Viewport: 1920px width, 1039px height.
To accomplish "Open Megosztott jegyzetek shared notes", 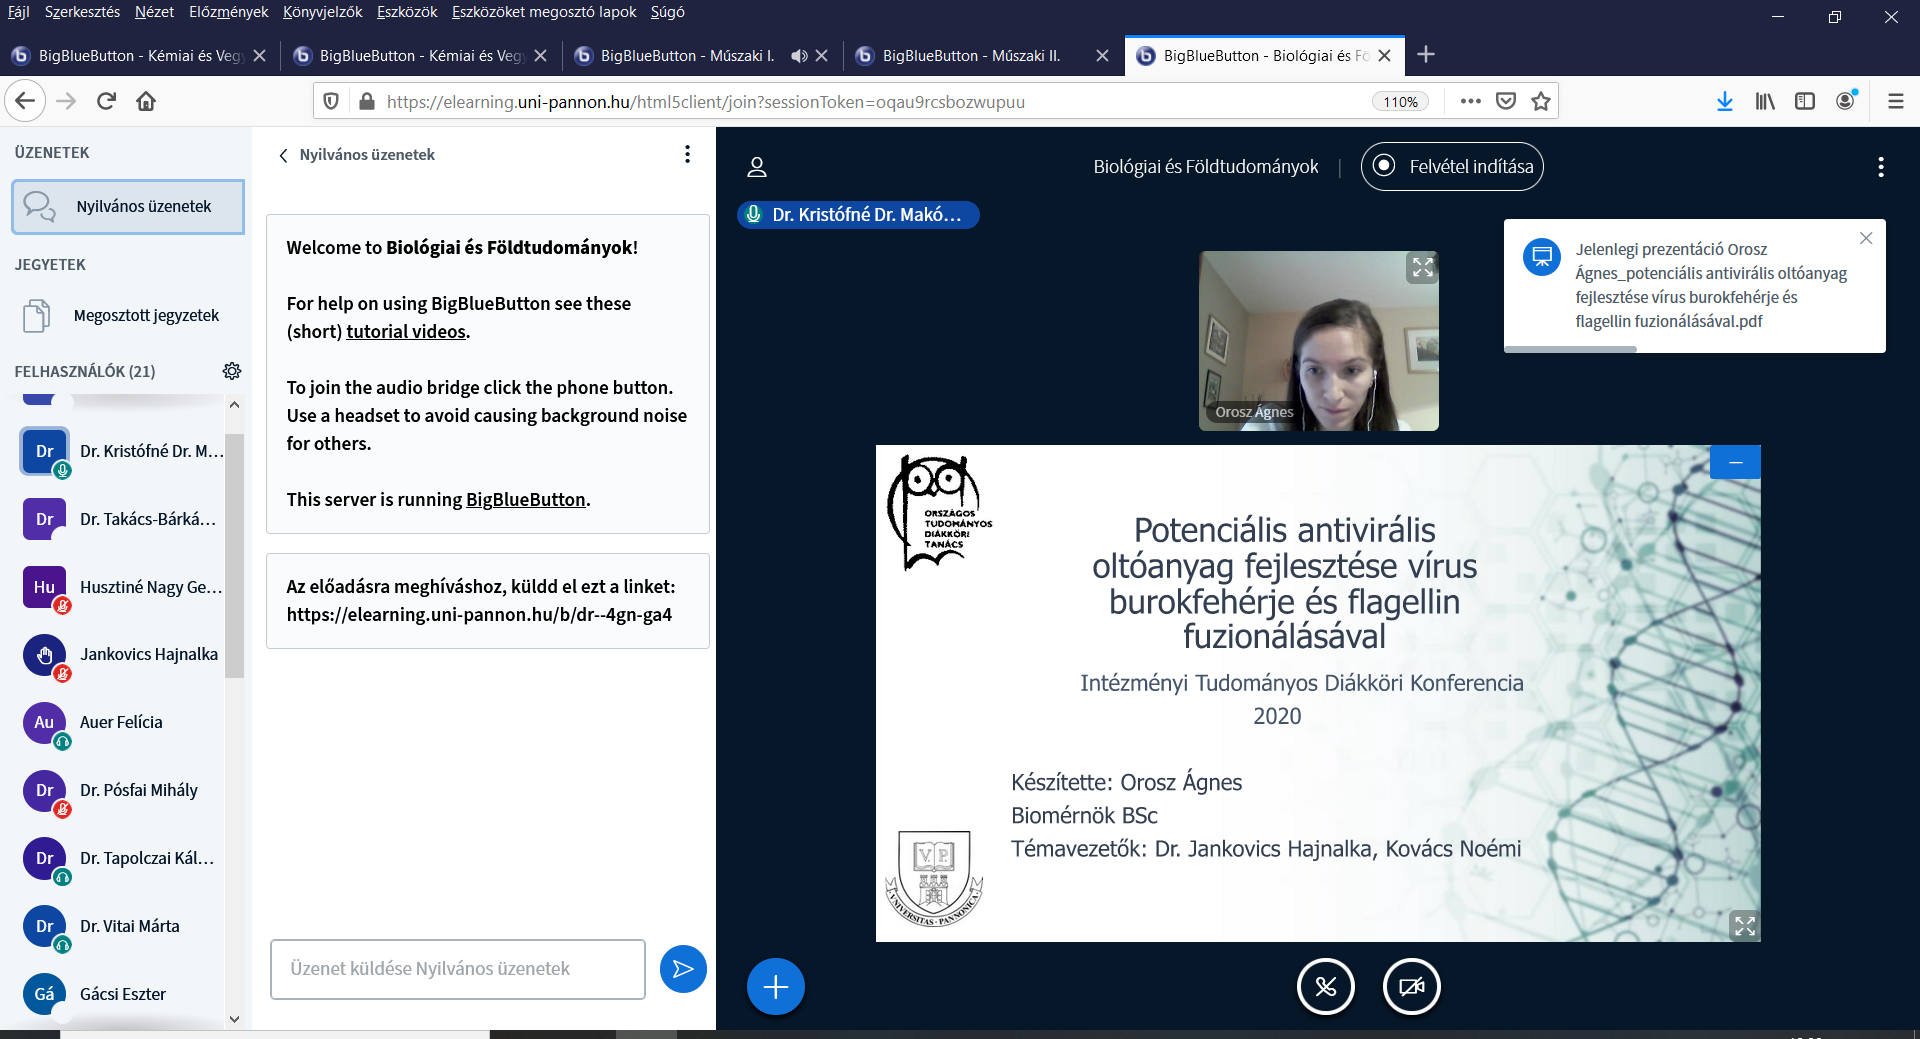I will [x=146, y=316].
